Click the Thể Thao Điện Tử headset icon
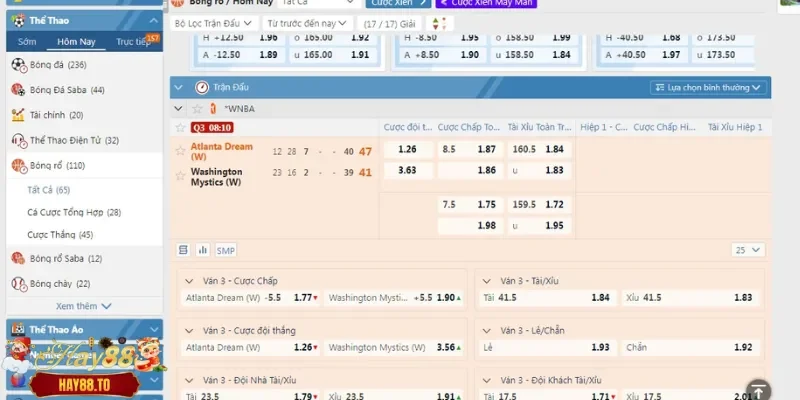800x400 pixels. 18,140
